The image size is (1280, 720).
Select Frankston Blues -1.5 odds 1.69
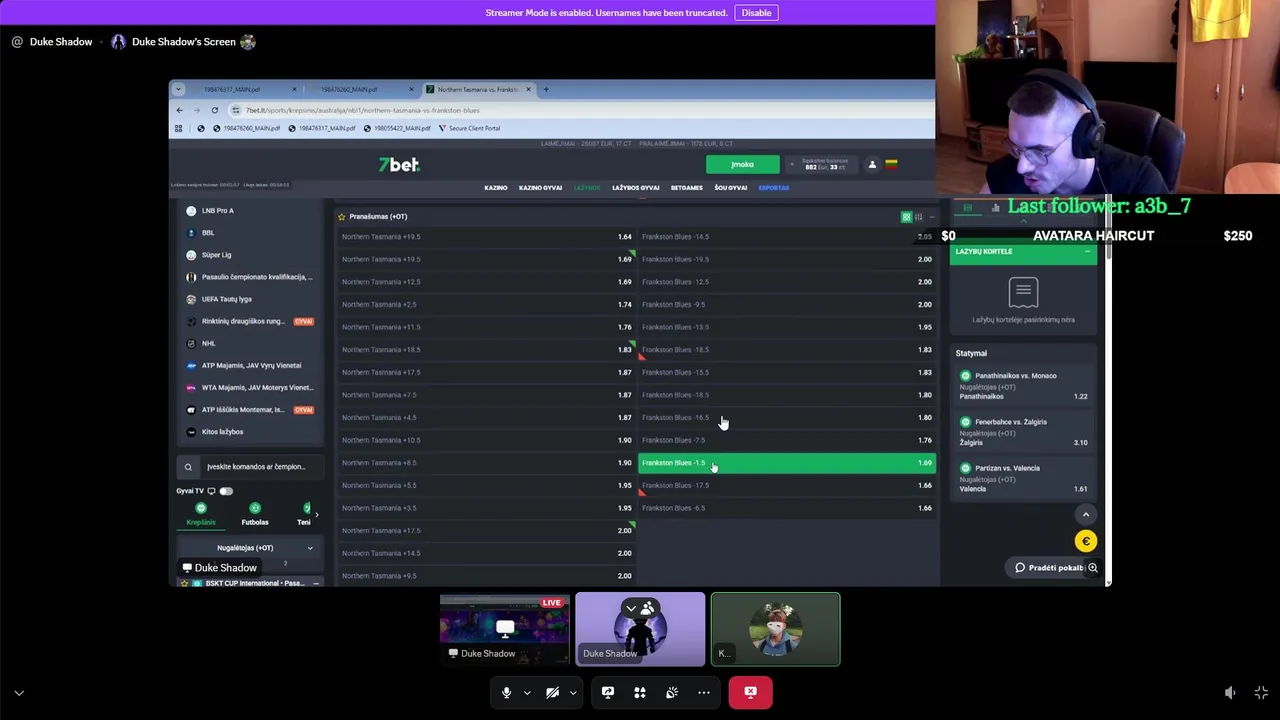click(x=787, y=463)
